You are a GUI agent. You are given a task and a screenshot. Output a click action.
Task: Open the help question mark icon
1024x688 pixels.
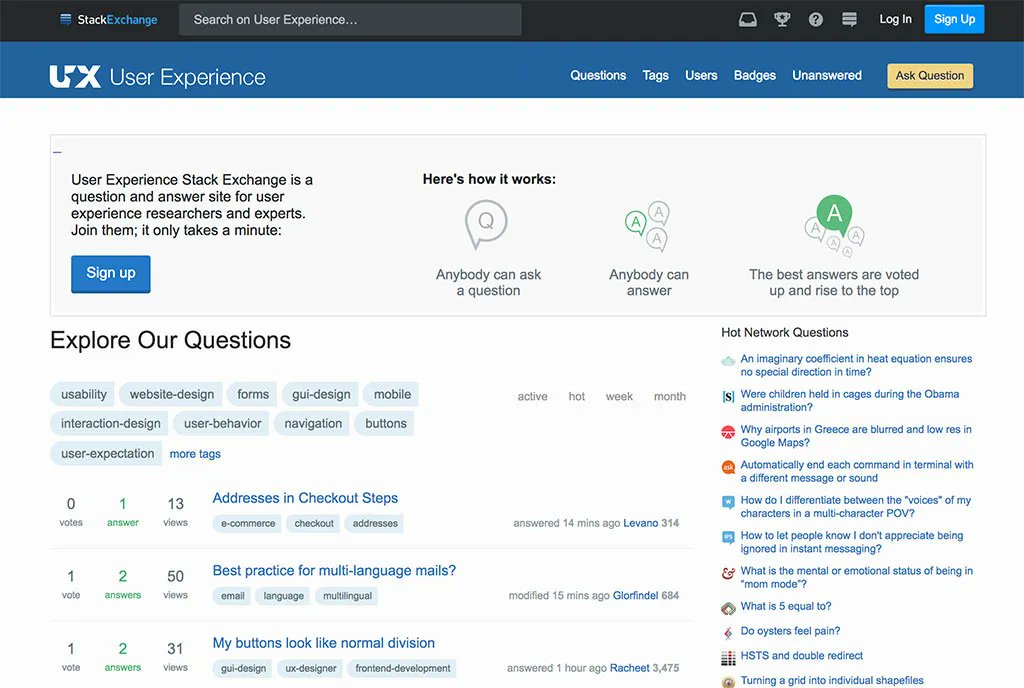pyautogui.click(x=816, y=20)
